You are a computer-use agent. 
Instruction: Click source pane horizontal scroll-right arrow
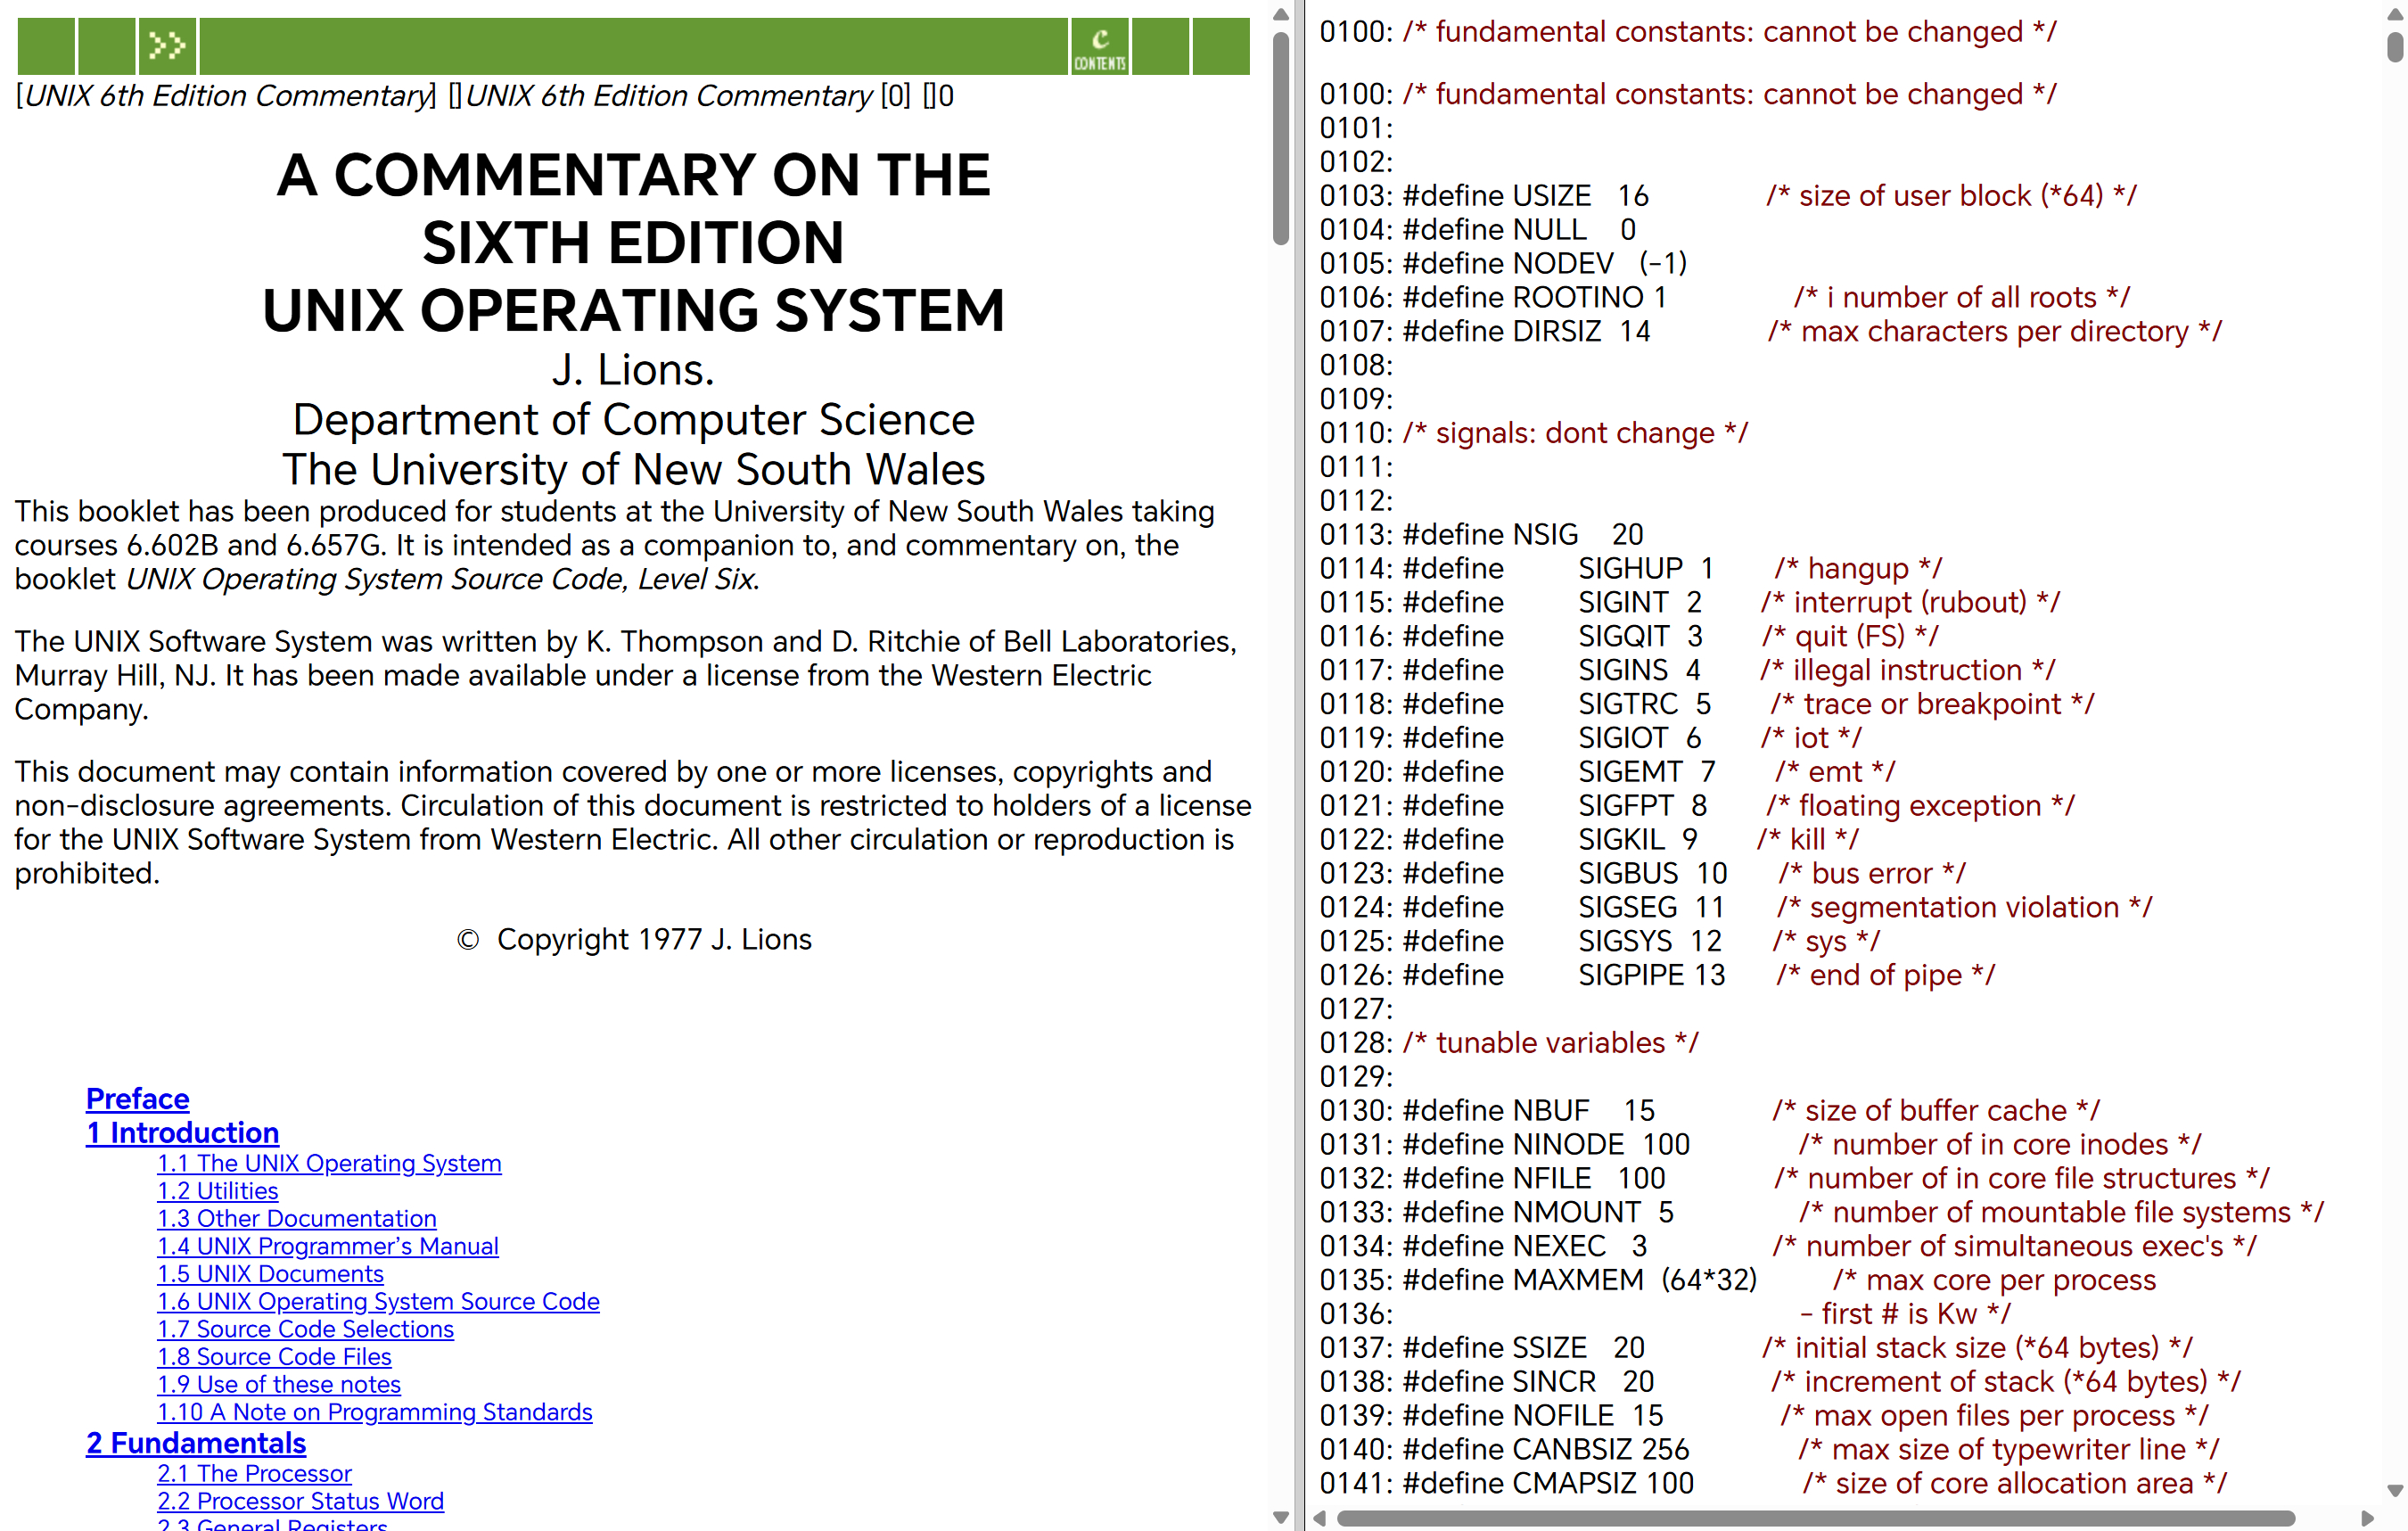[2367, 1518]
